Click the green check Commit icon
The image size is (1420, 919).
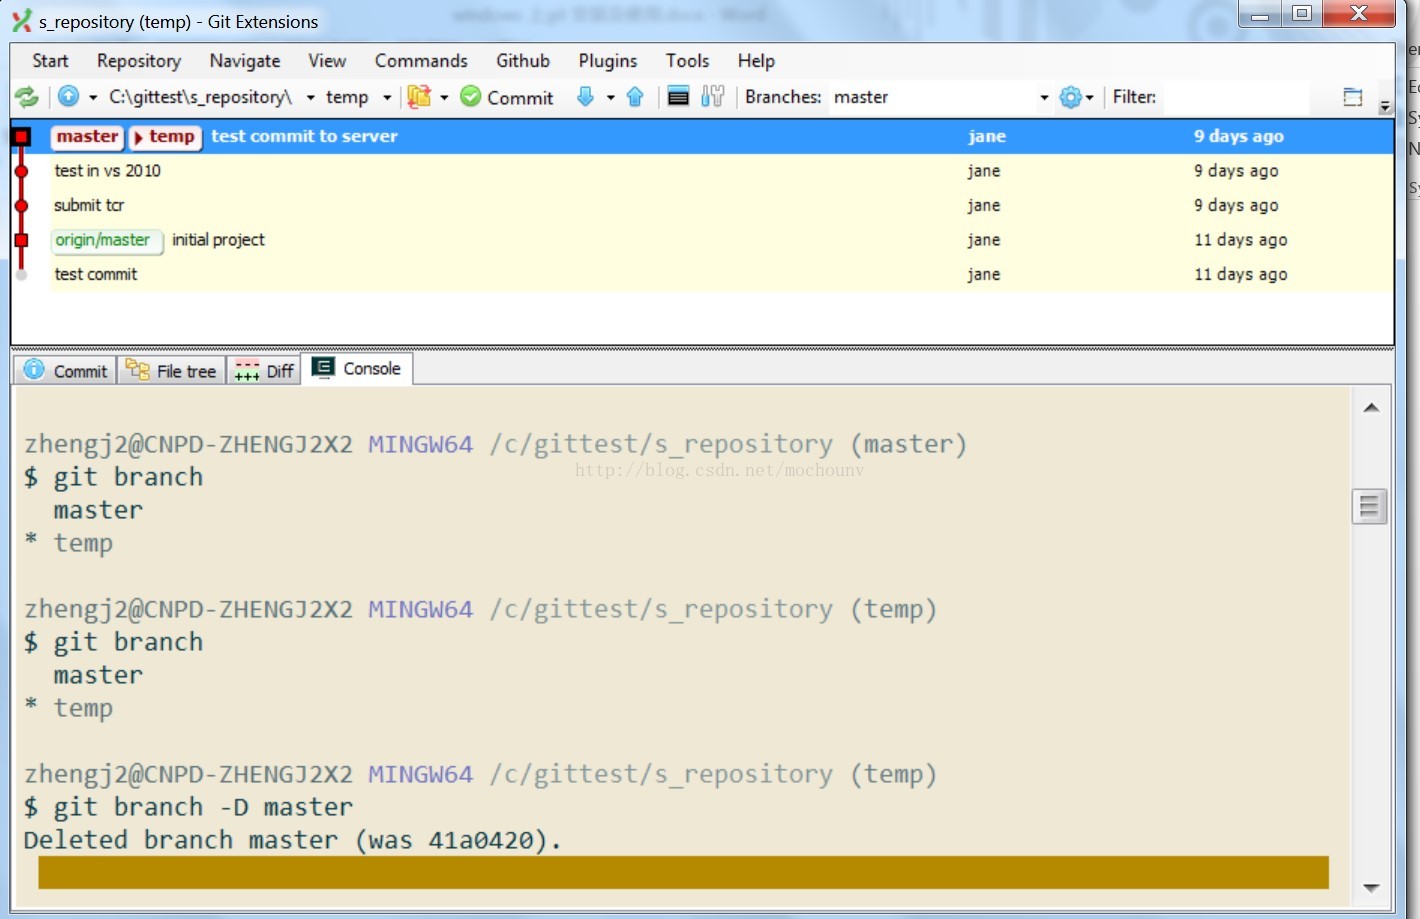click(x=470, y=96)
